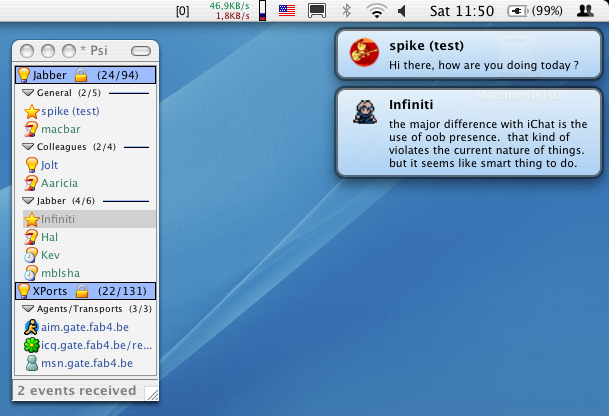This screenshot has width=609, height=416.
Task: Click the padlock icon on Jabber account header
Action: (x=81, y=75)
